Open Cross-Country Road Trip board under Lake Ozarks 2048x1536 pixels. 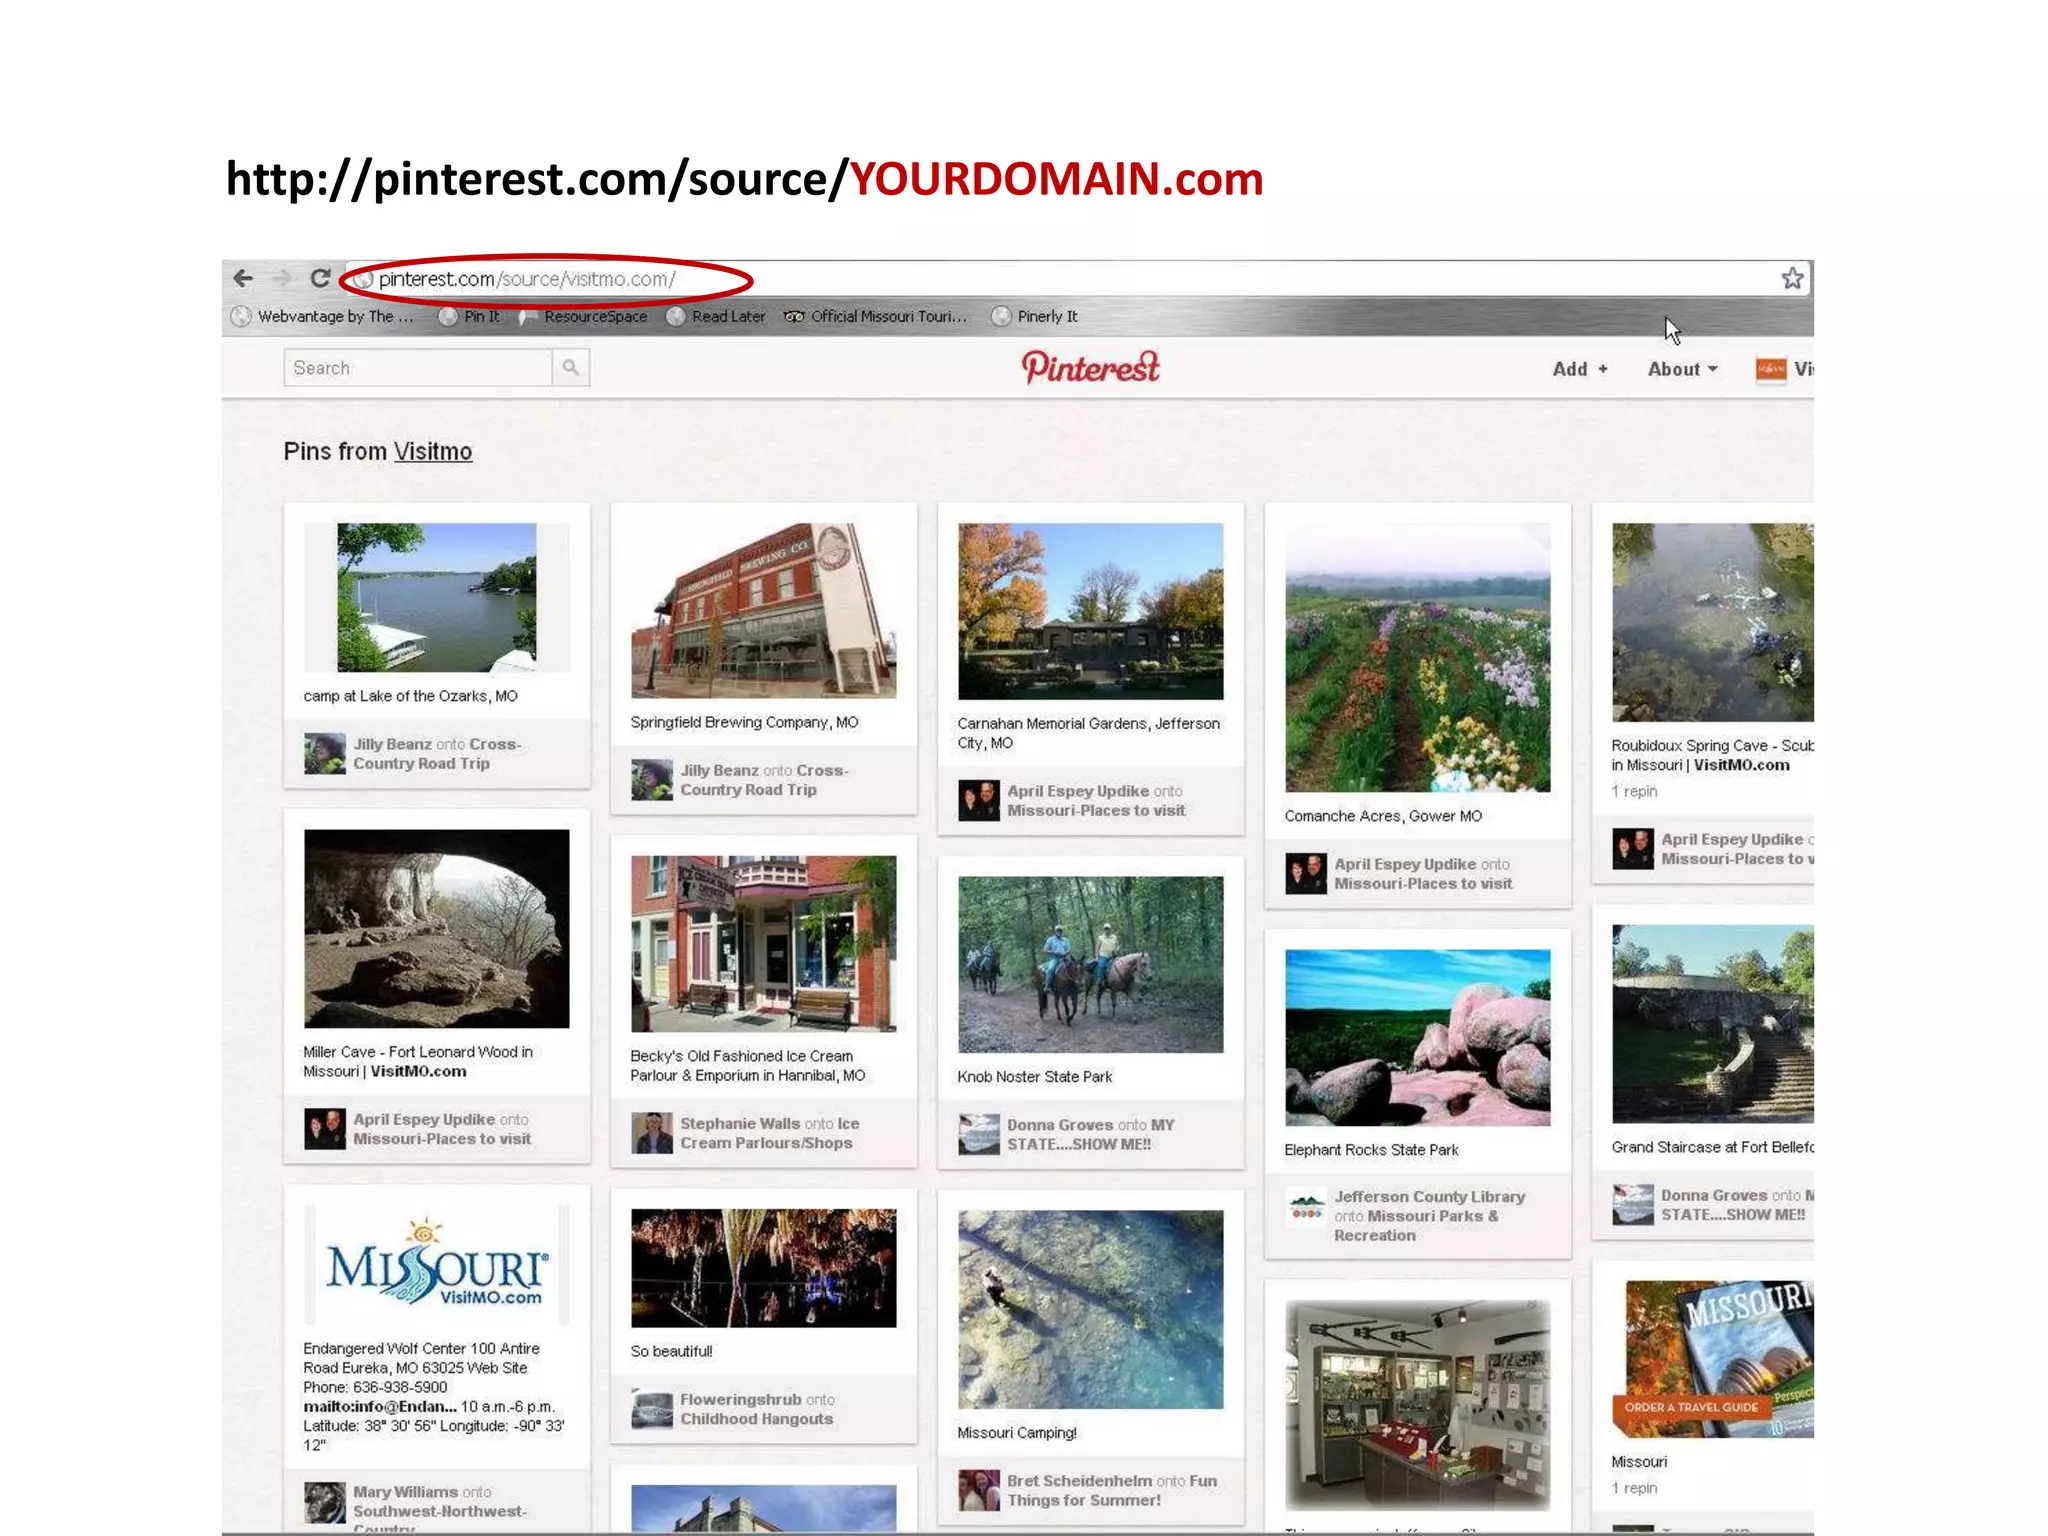tap(437, 754)
